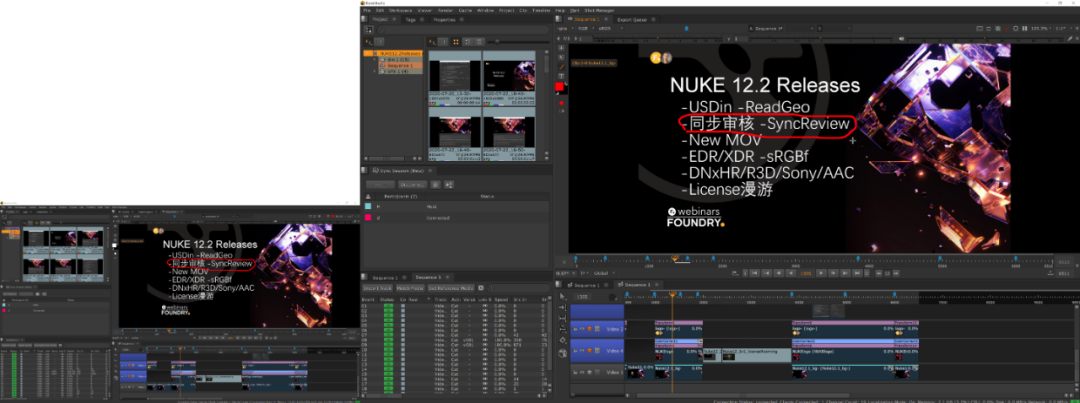Image resolution: width=1080 pixels, height=403 pixels.
Task: Toggle the orange blend icon on Video 2
Action: 590,329
